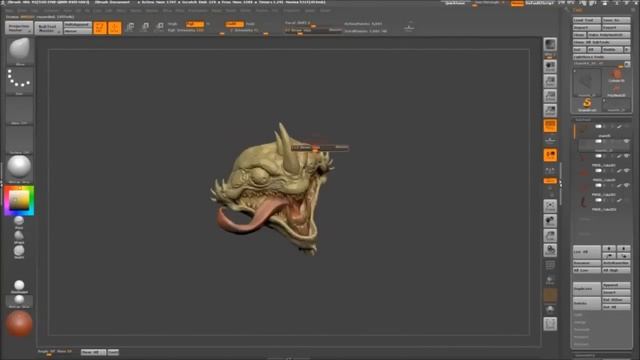Toggle Floor grid display
The height and width of the screenshot is (360, 640).
550,140
